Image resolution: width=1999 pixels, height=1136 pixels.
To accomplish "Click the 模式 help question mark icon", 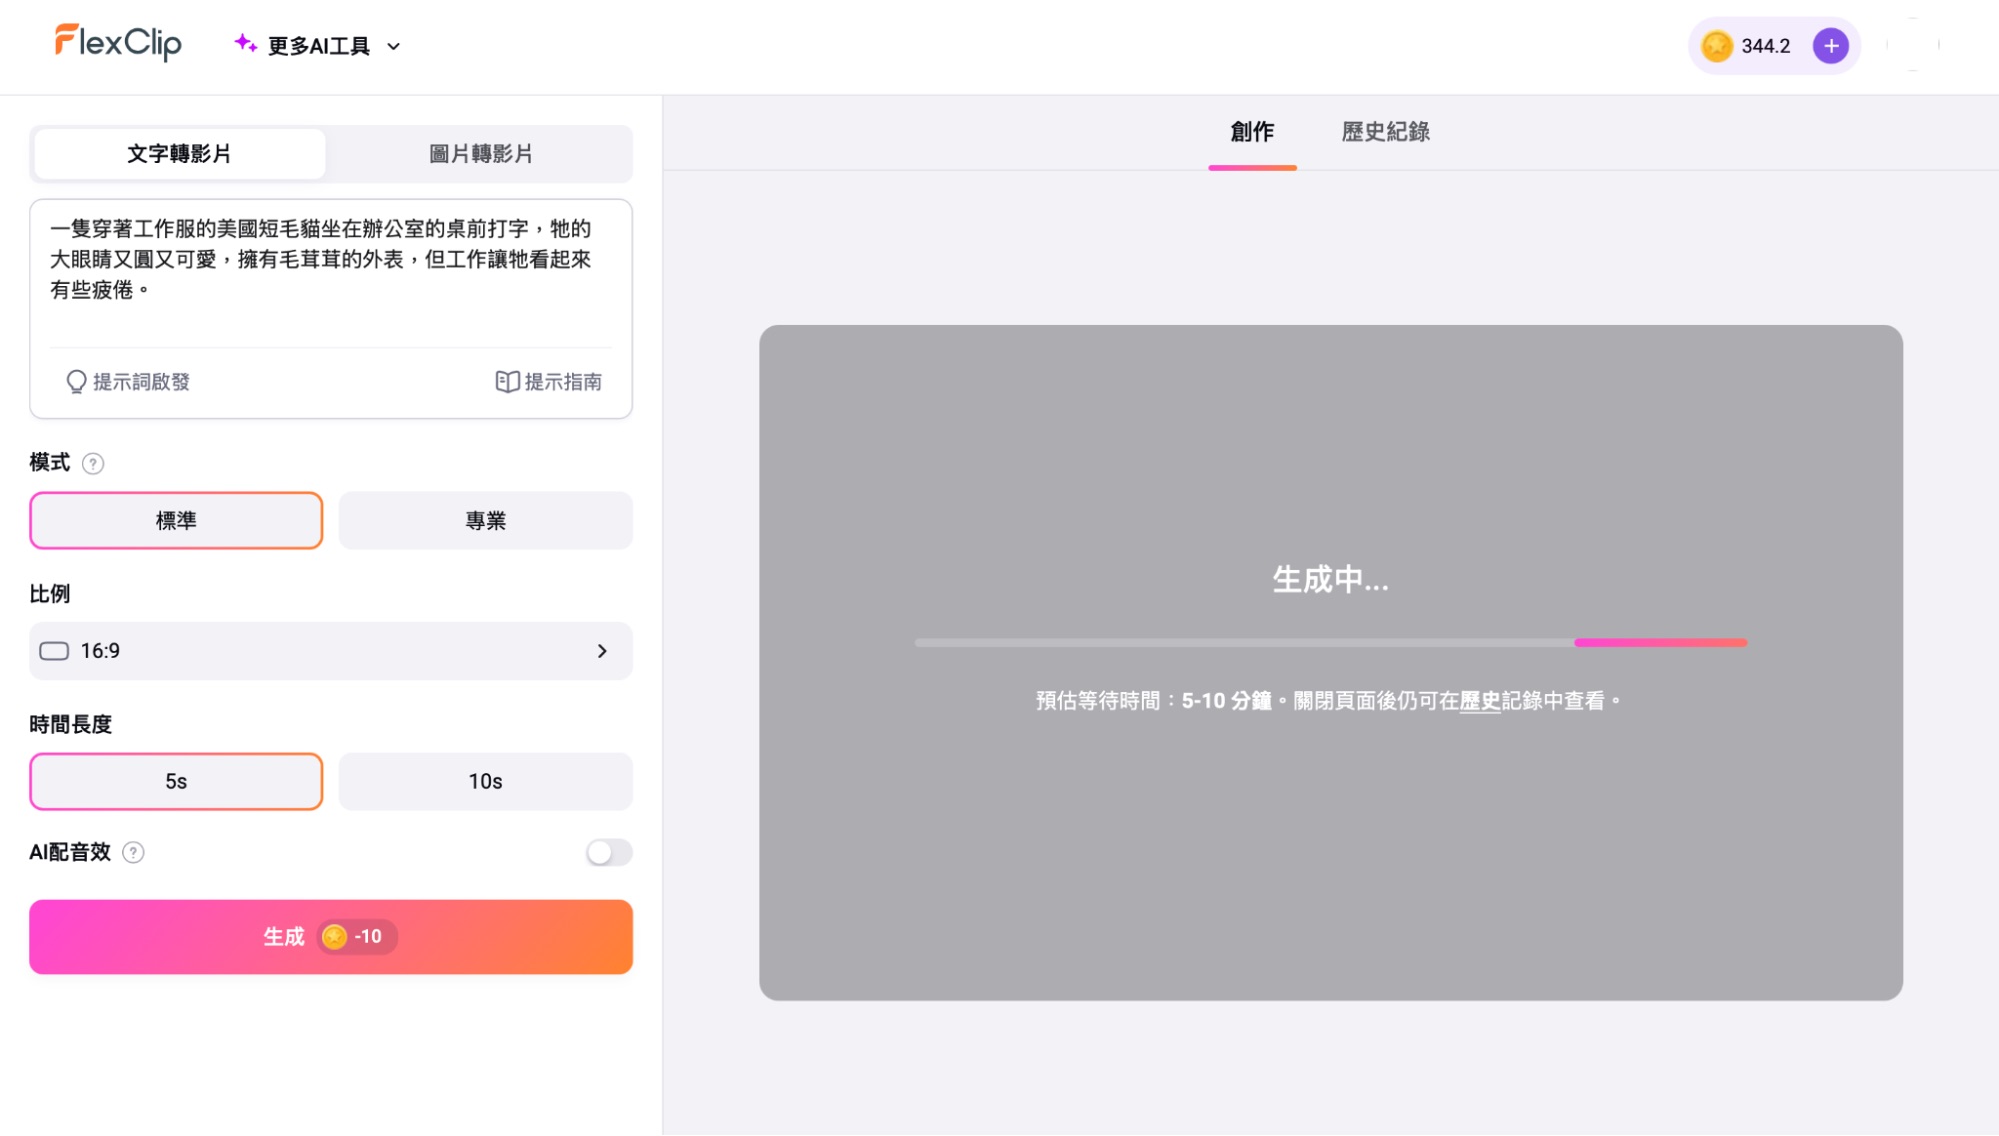I will coord(93,464).
